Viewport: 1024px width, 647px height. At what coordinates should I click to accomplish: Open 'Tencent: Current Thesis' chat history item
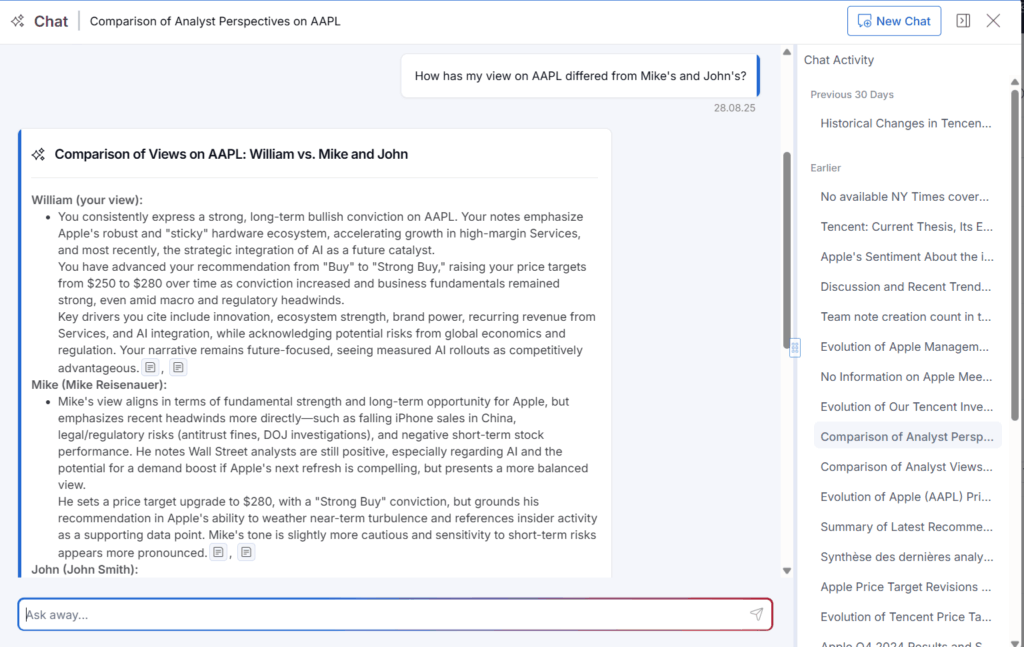tap(905, 227)
